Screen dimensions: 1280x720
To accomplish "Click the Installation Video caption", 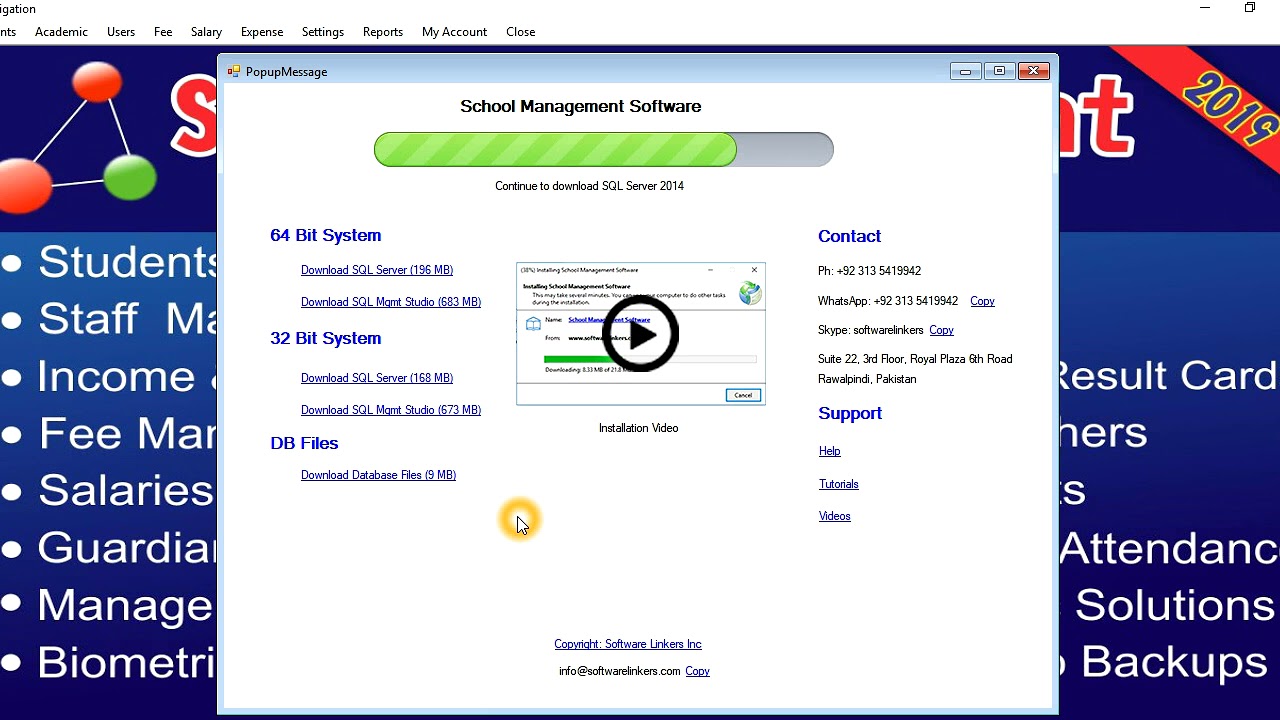I will (638, 428).
